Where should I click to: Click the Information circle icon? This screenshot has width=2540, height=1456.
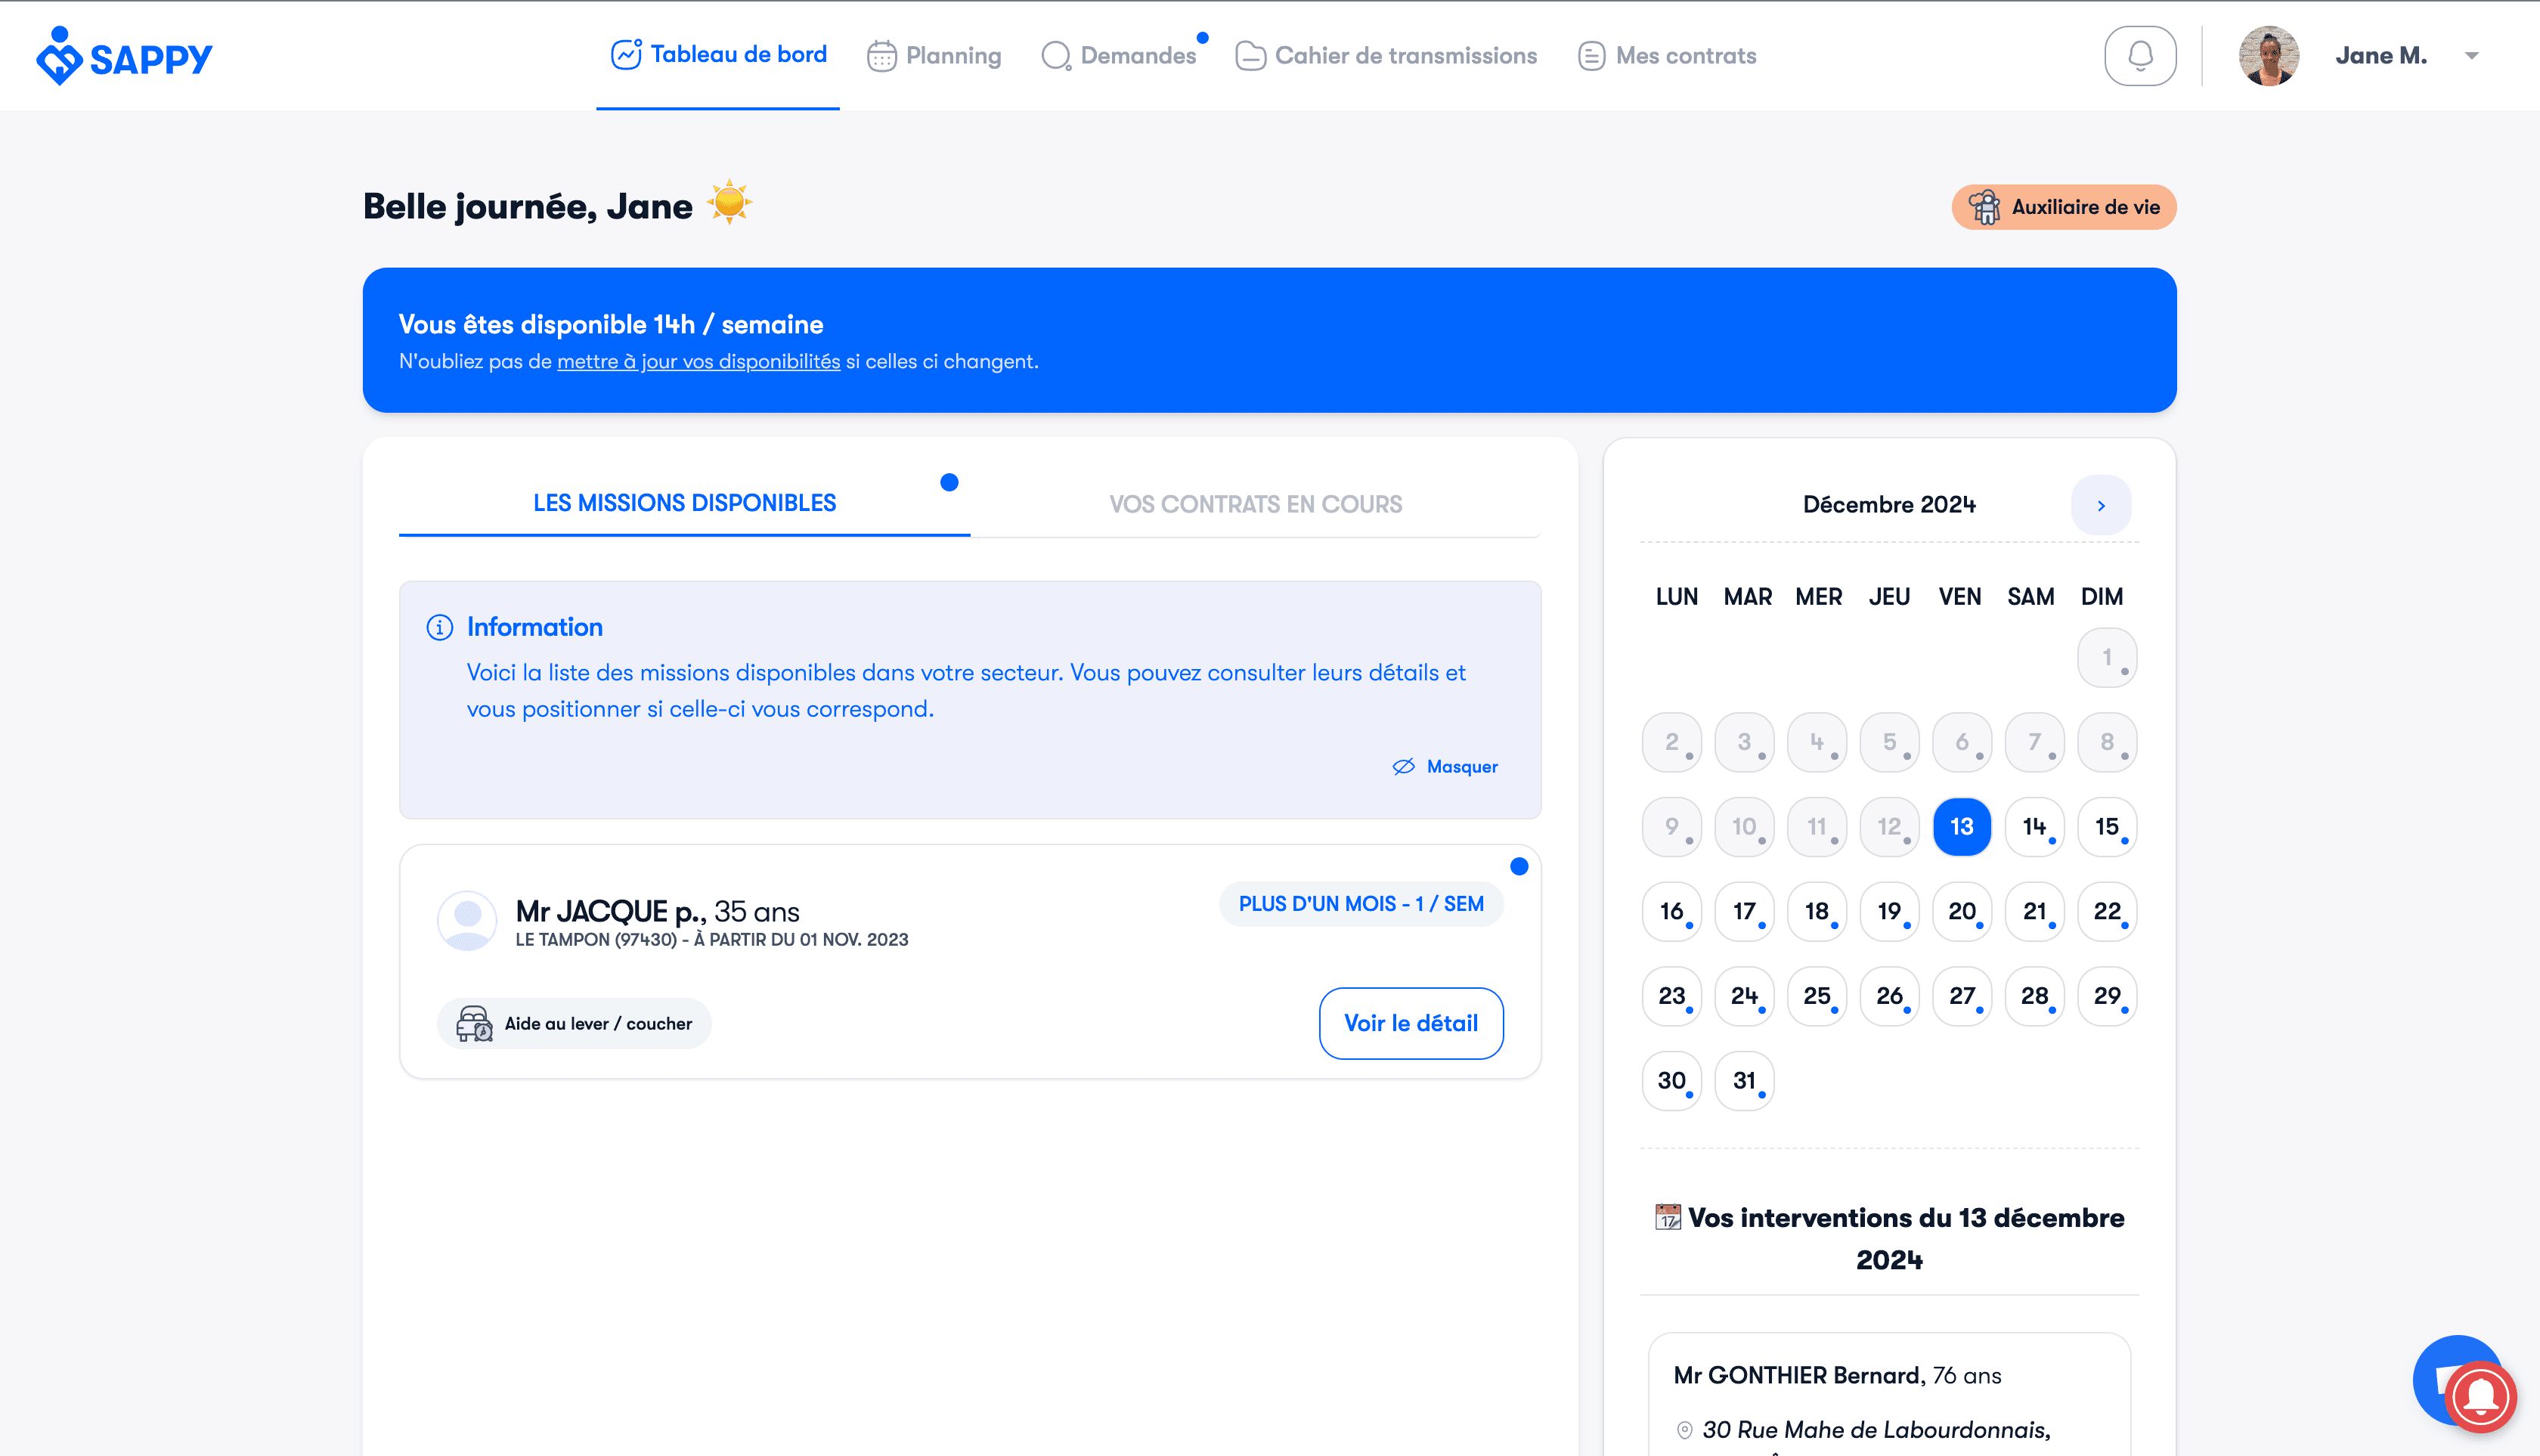[439, 627]
